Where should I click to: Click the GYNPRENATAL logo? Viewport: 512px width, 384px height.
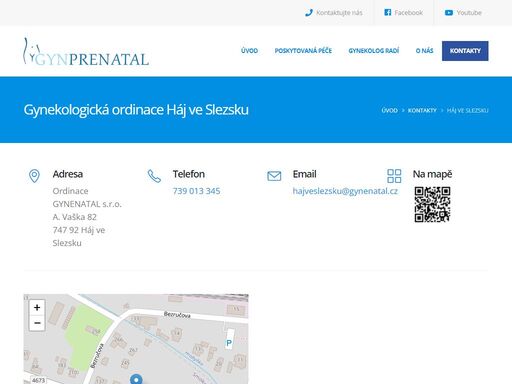[x=86, y=52]
